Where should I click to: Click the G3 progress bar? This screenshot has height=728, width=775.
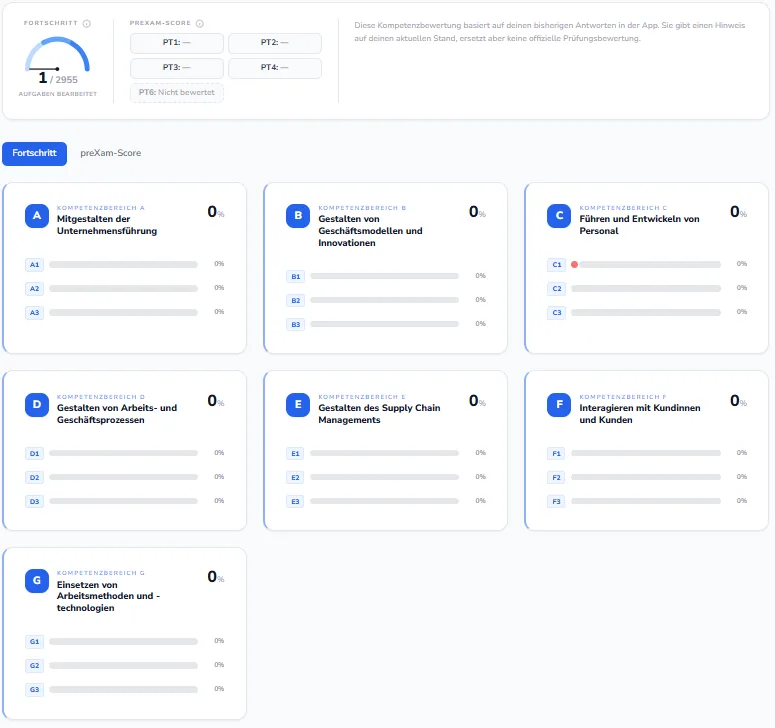click(x=123, y=689)
